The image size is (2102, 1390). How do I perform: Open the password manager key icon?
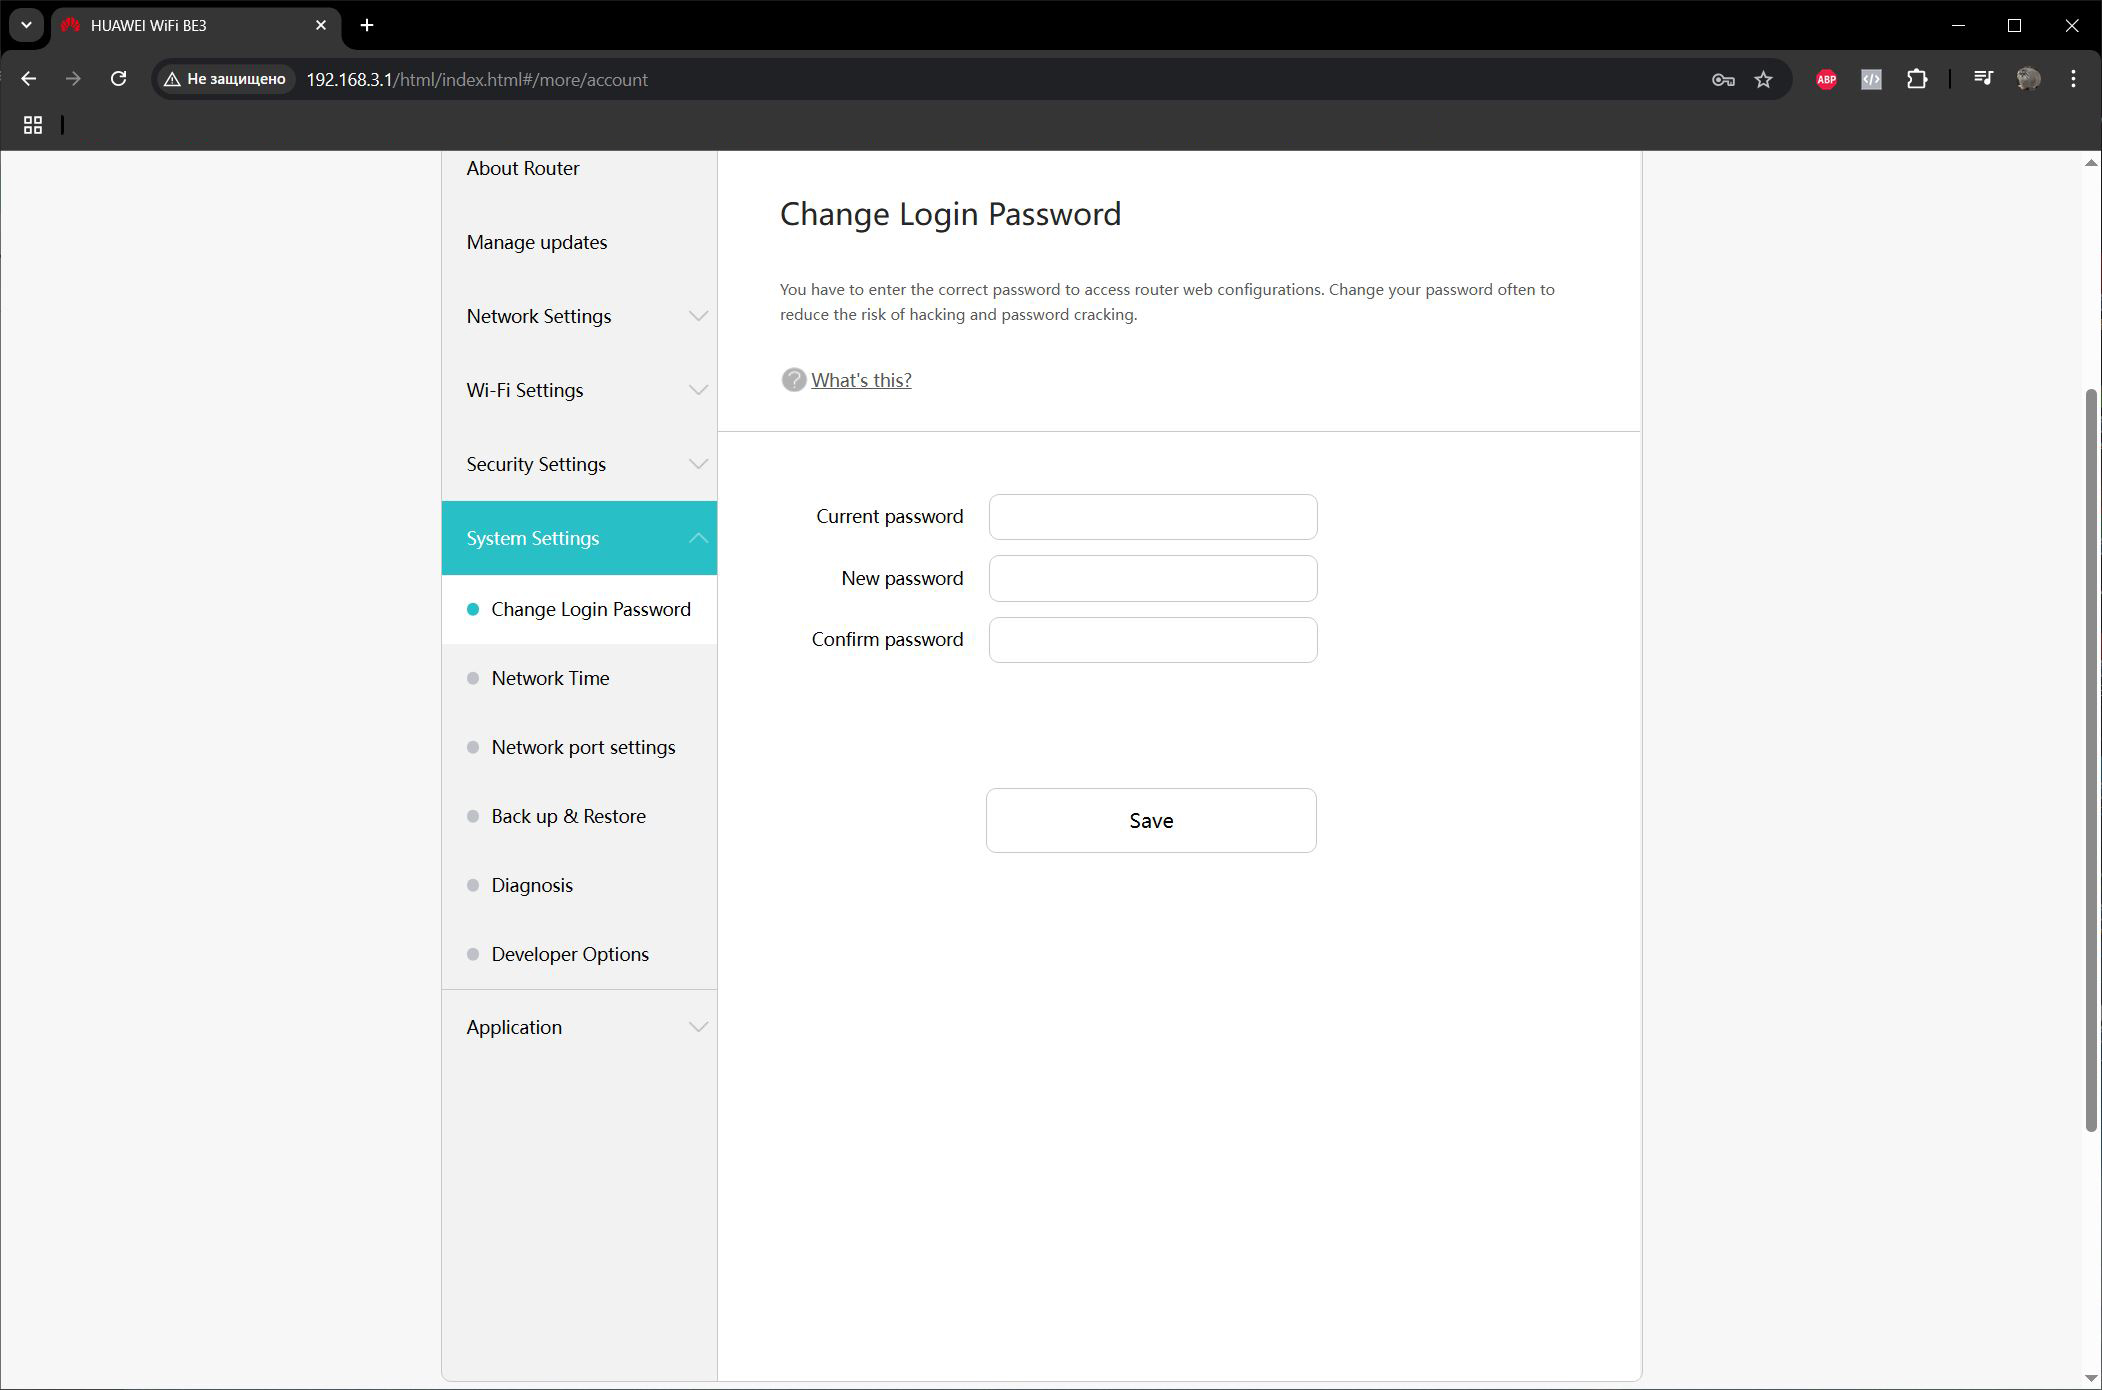coord(1722,80)
